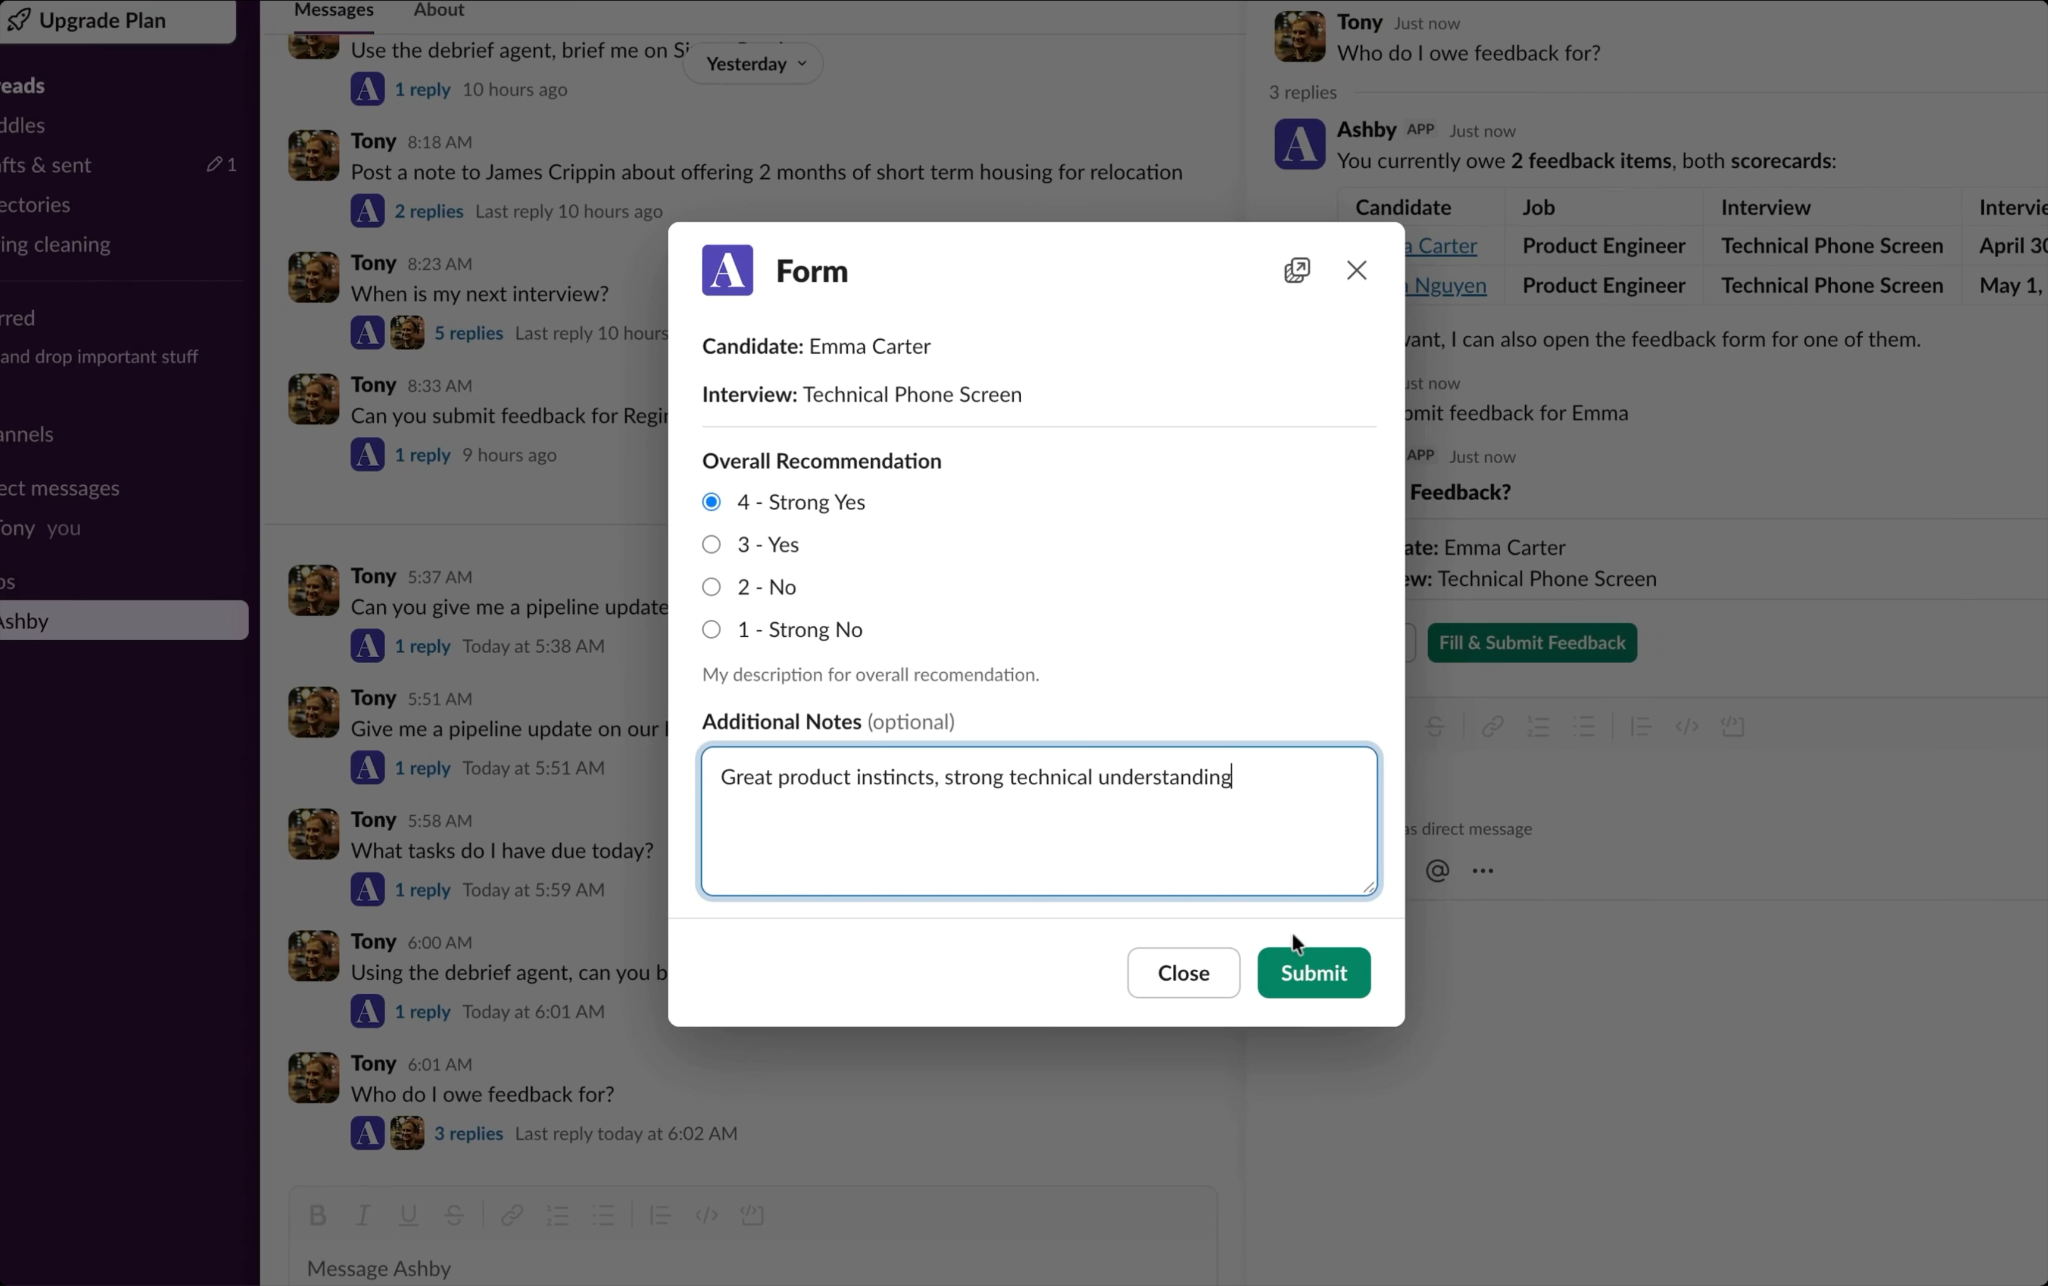Click Fill & Submit Feedback button in thread
This screenshot has height=1286, width=2048.
tap(1532, 643)
